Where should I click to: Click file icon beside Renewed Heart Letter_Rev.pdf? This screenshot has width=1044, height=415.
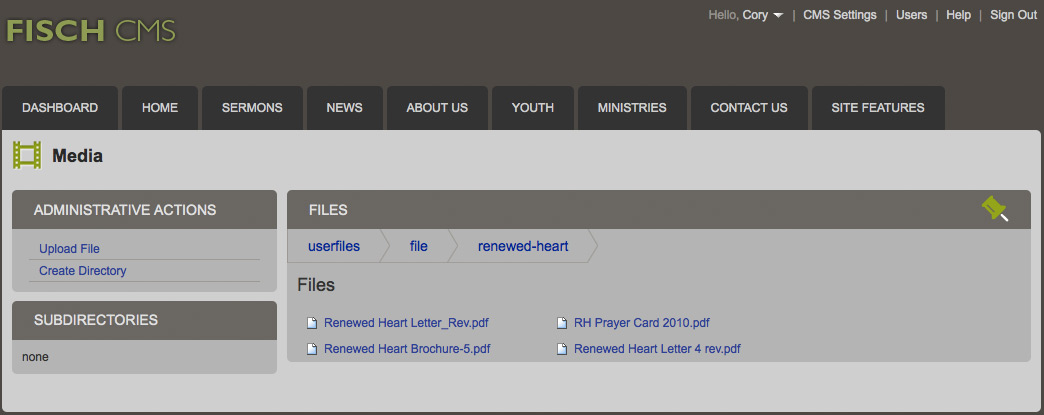point(312,323)
